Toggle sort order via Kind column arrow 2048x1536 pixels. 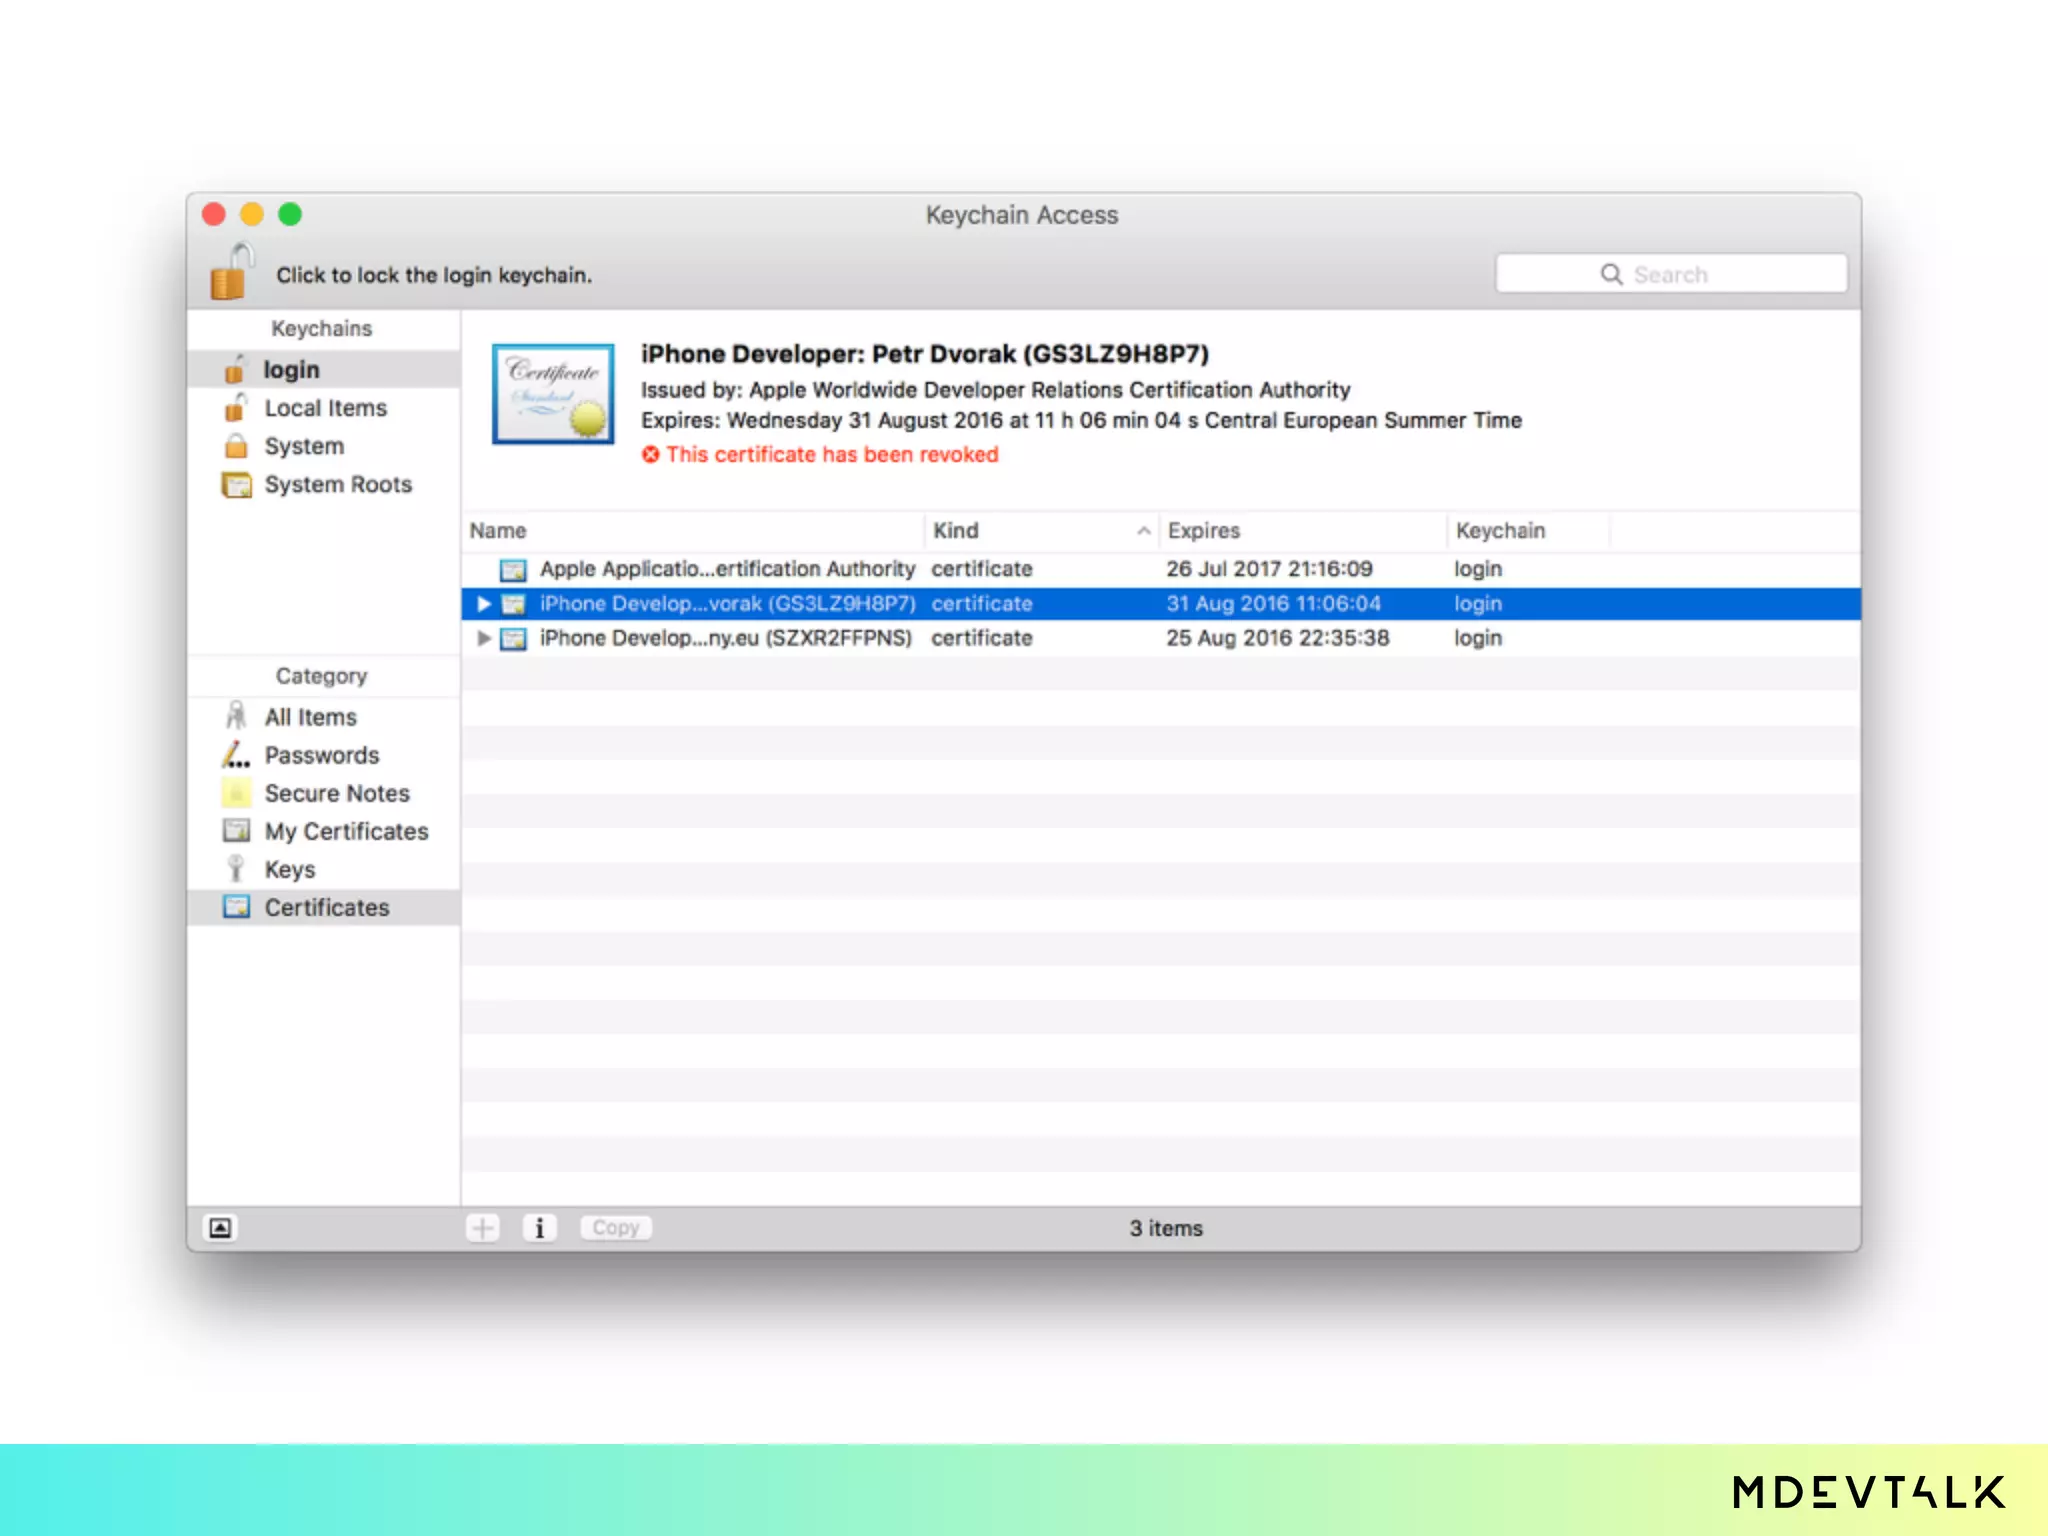click(1143, 531)
